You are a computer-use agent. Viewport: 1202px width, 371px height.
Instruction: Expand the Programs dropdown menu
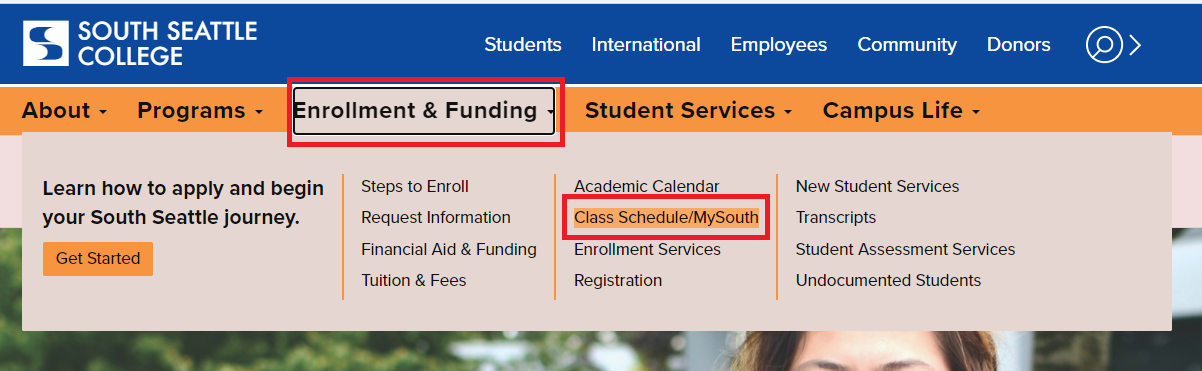(200, 111)
